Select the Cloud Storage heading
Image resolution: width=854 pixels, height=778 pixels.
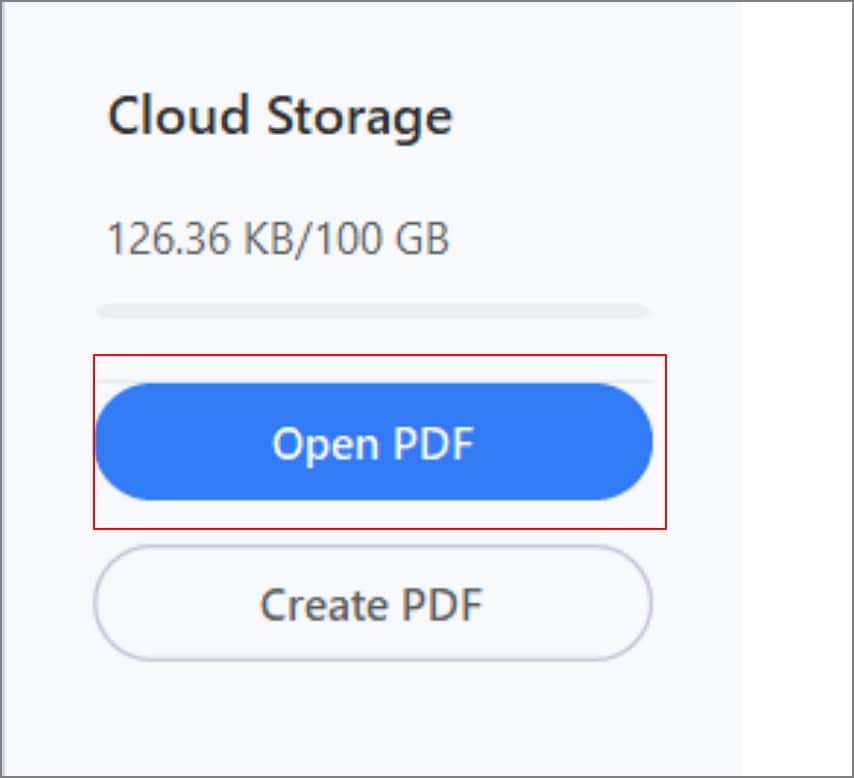click(x=280, y=117)
